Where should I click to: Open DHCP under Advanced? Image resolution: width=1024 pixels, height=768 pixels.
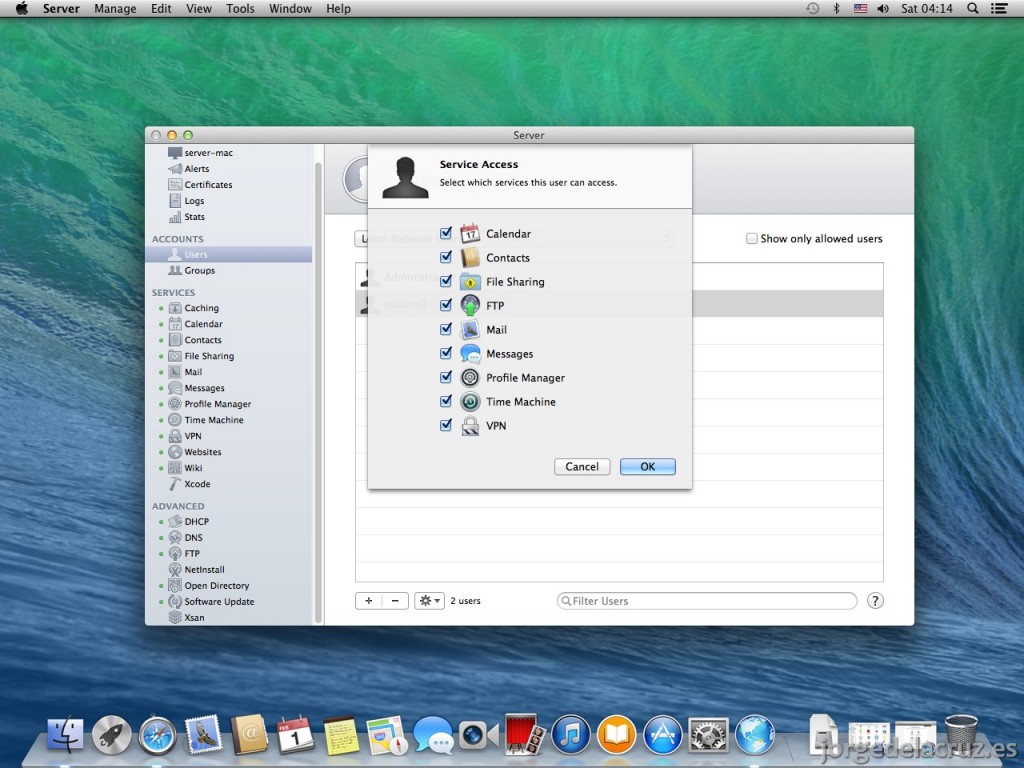(189, 522)
